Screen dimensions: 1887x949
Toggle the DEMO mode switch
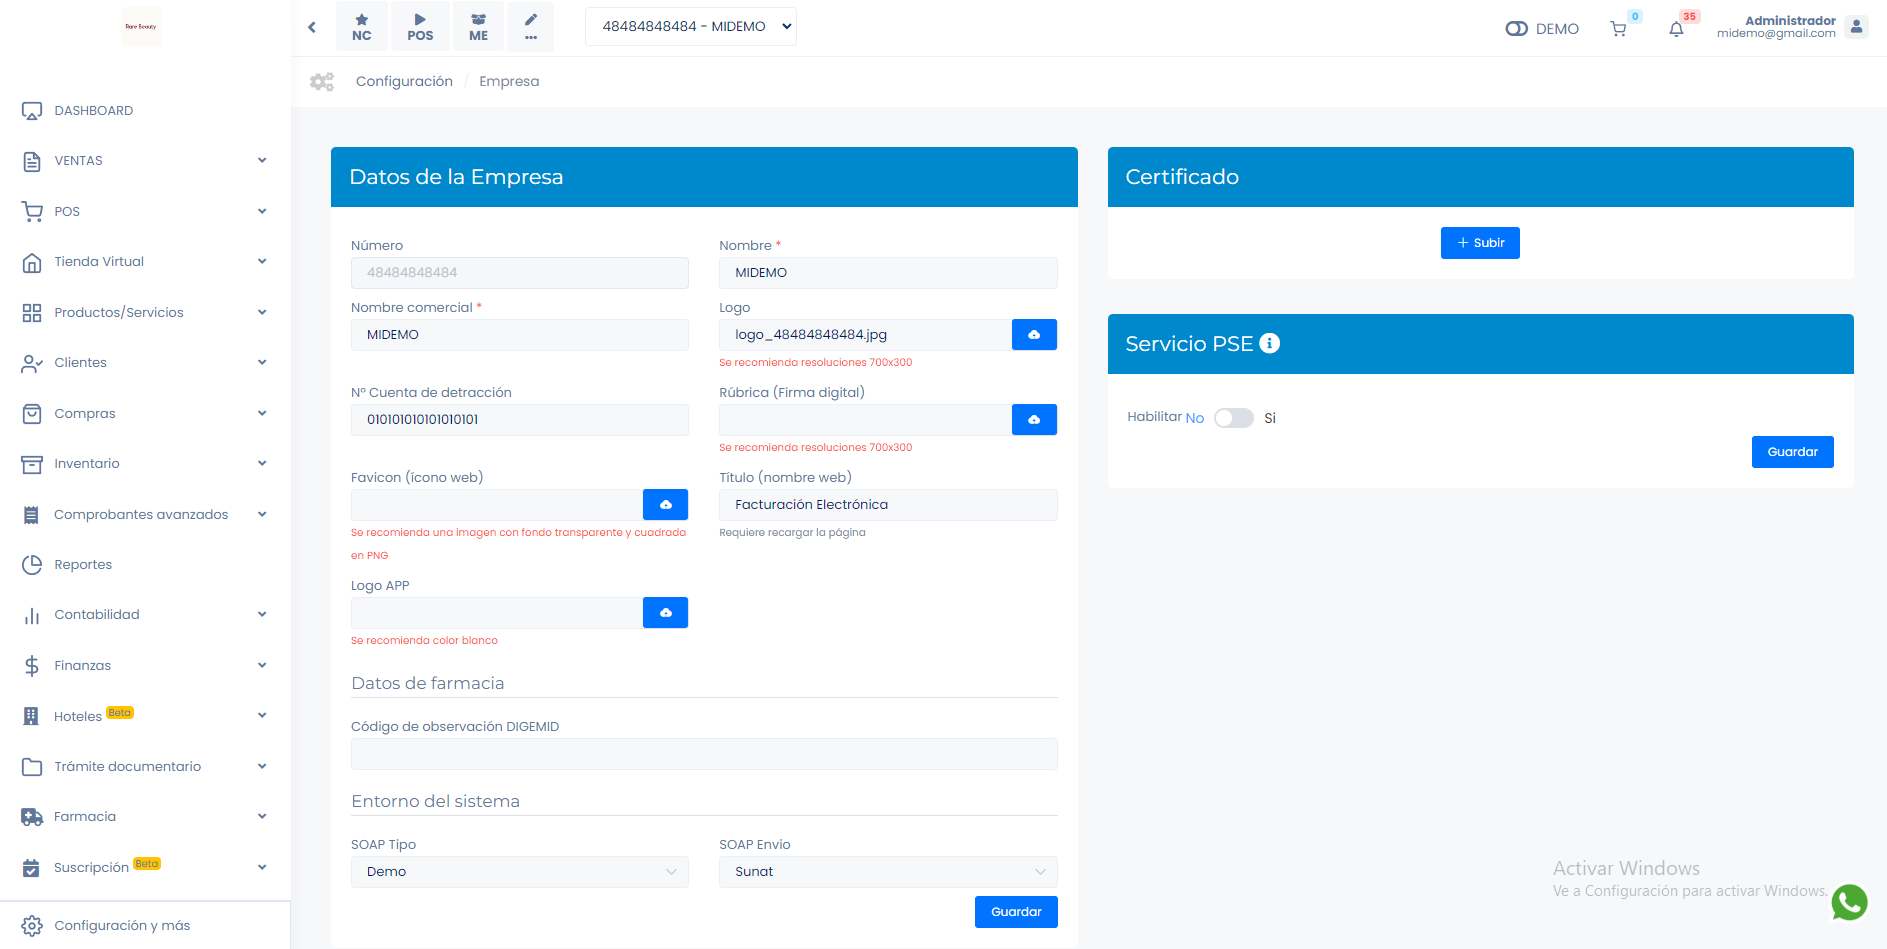coord(1516,29)
